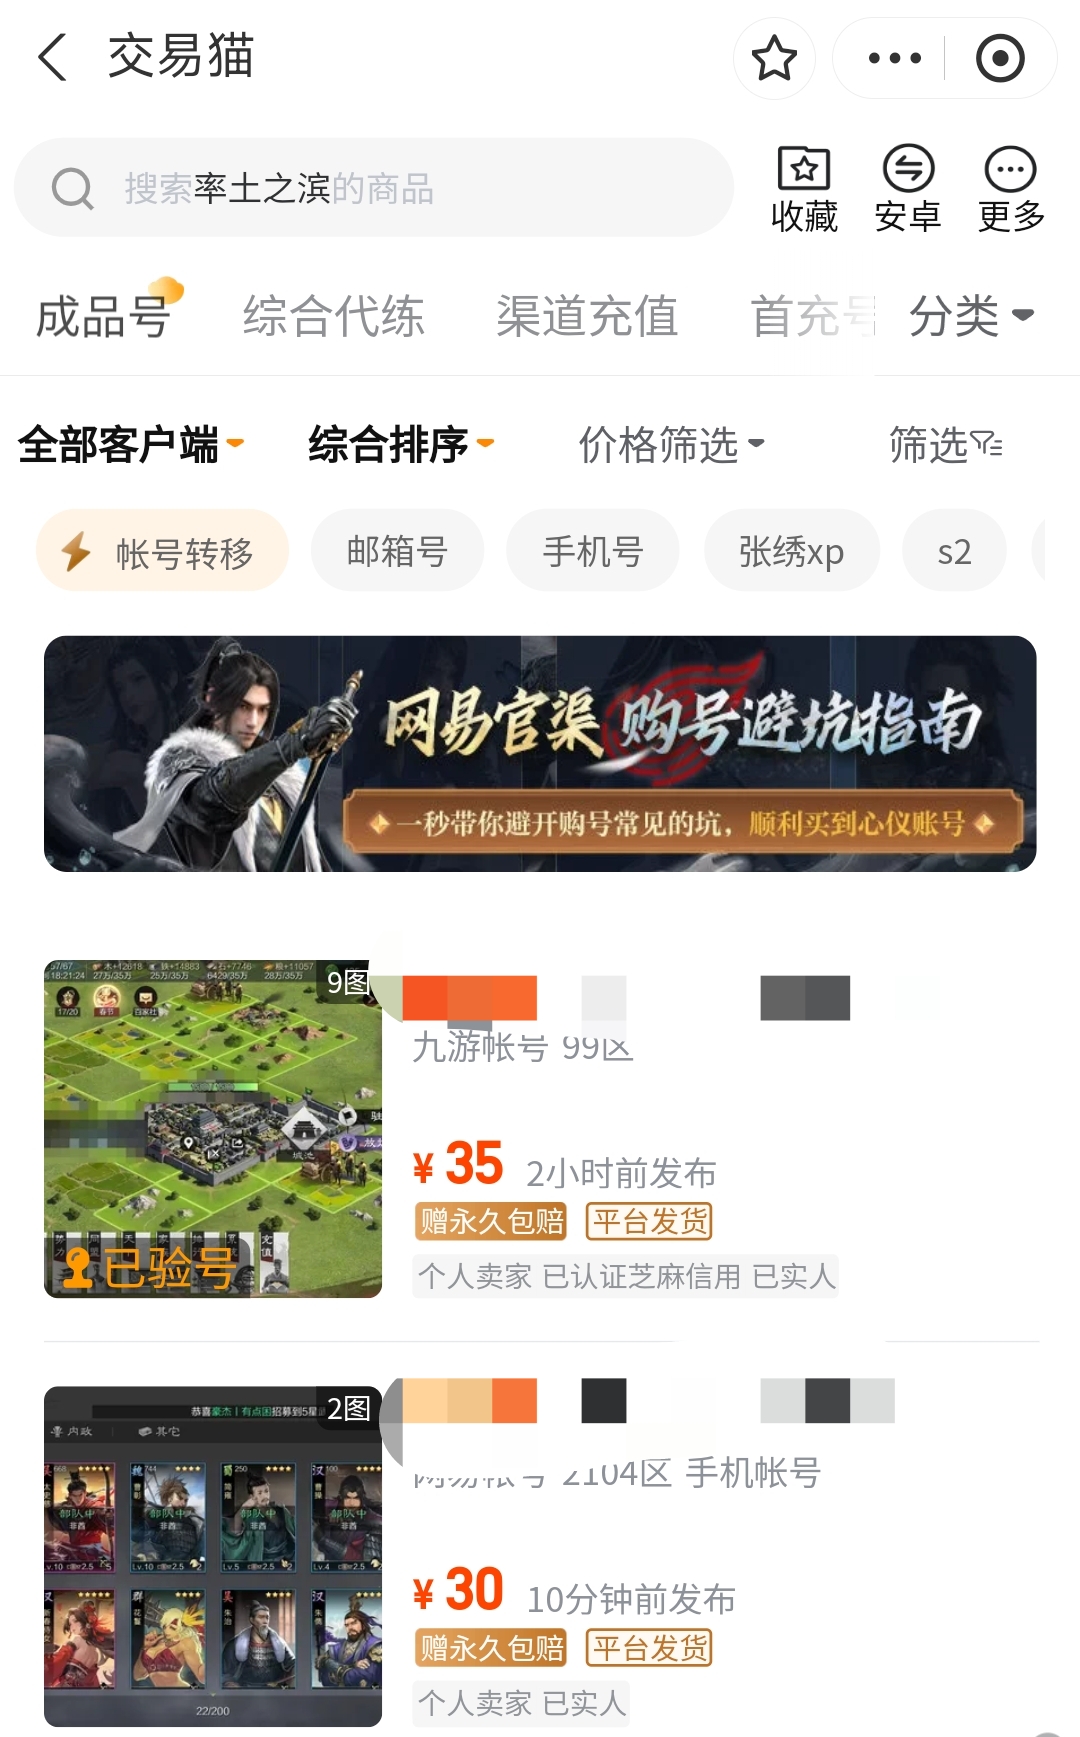Tap the back arrow icon

52,57
